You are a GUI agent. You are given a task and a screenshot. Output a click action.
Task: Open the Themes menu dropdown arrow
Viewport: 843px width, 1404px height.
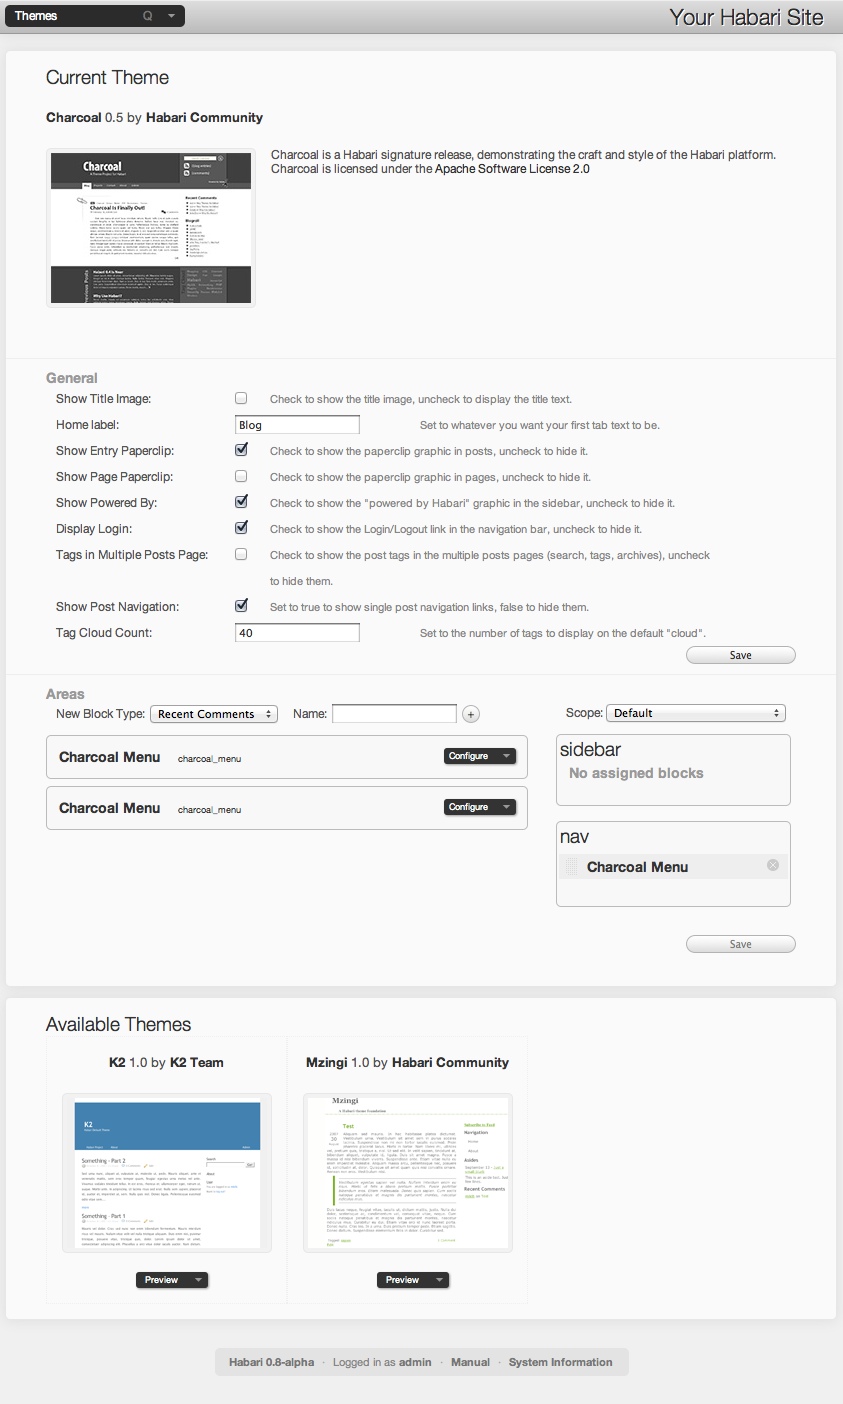point(171,16)
